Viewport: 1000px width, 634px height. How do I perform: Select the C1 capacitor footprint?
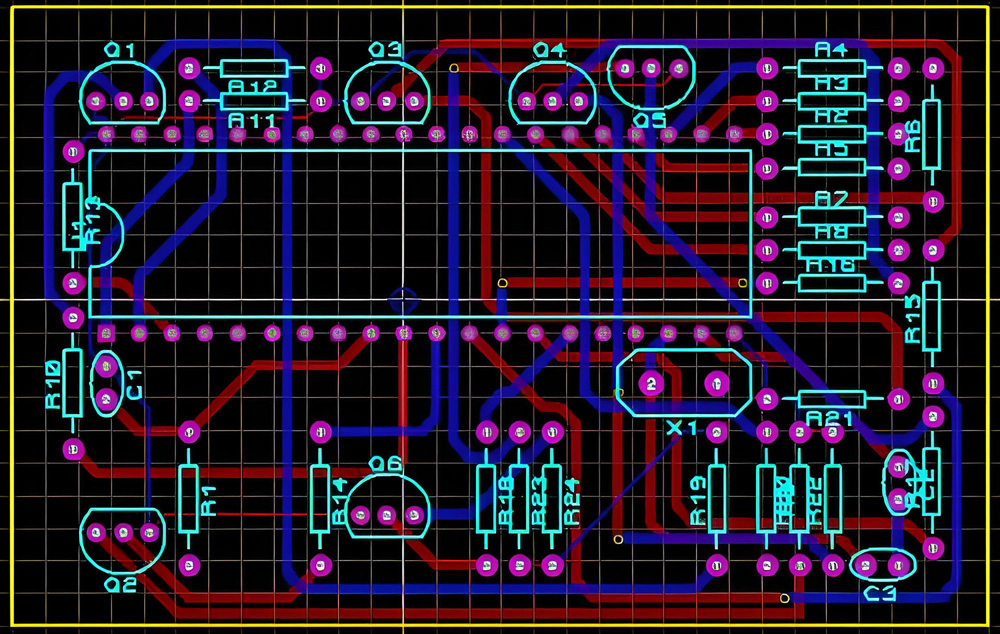(x=107, y=384)
